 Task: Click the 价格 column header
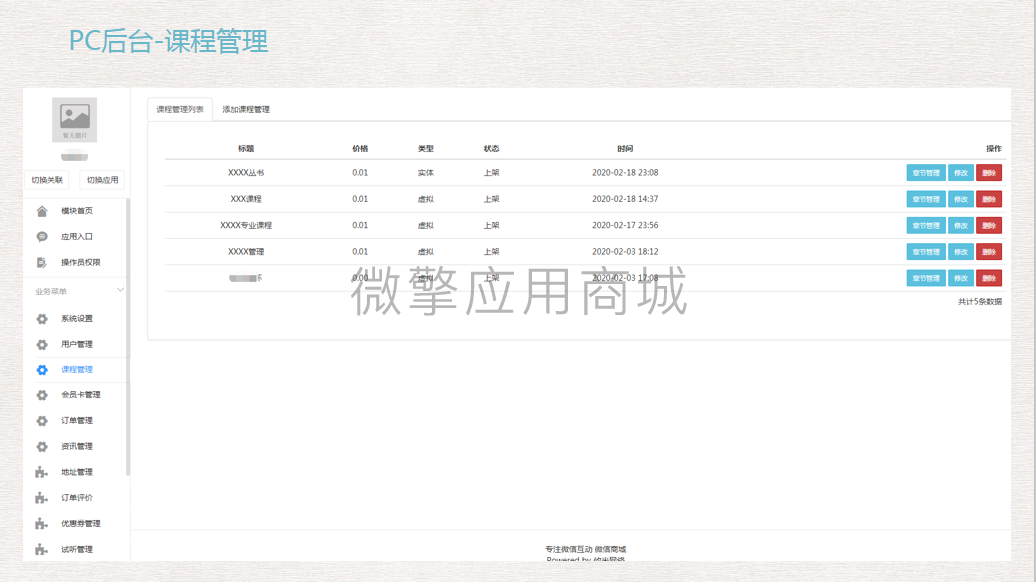(360, 149)
